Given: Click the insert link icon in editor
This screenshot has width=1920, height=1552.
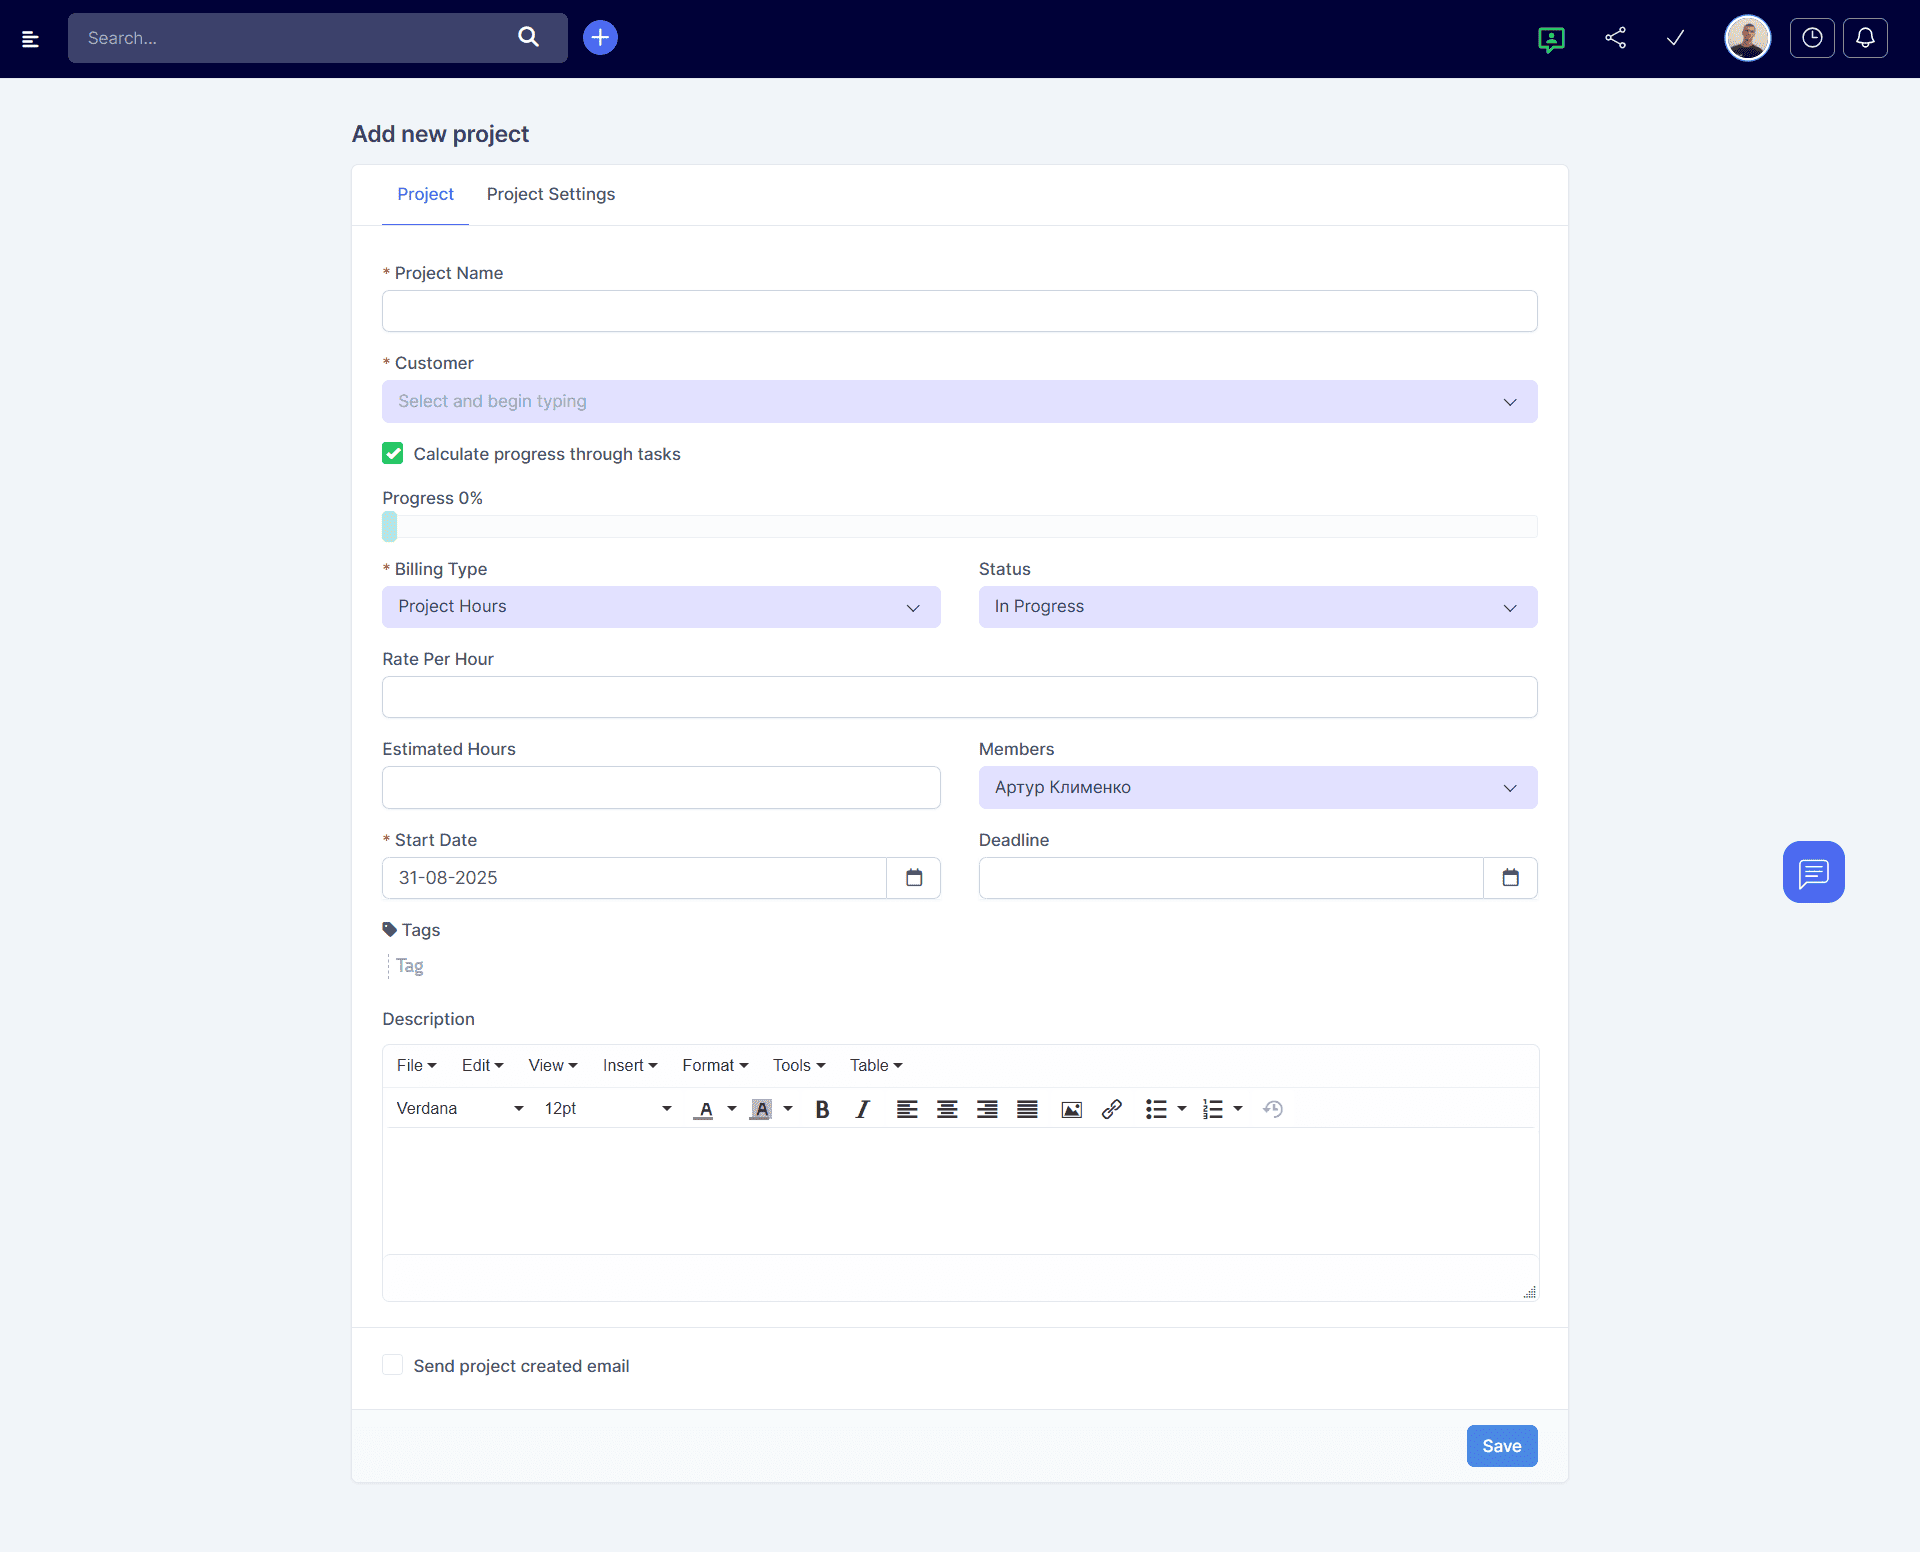Looking at the screenshot, I should pyautogui.click(x=1111, y=1109).
